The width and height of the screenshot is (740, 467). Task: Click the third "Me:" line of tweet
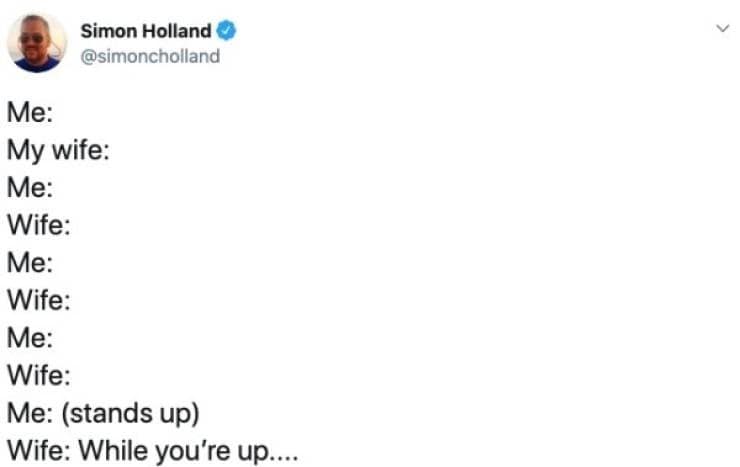30,263
